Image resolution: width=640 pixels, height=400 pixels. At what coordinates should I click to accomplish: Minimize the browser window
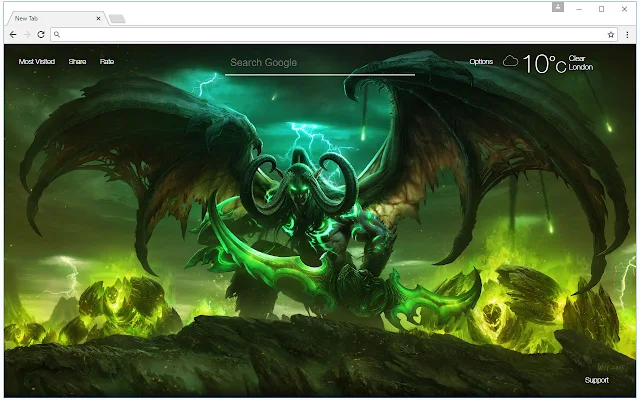(x=579, y=9)
